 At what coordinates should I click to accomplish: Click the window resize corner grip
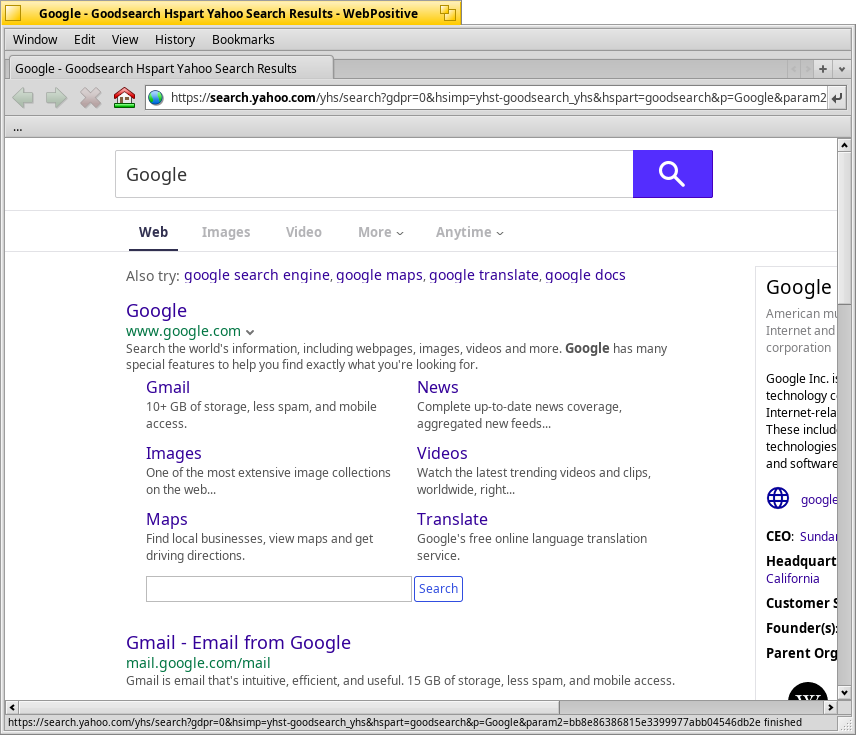click(x=845, y=723)
